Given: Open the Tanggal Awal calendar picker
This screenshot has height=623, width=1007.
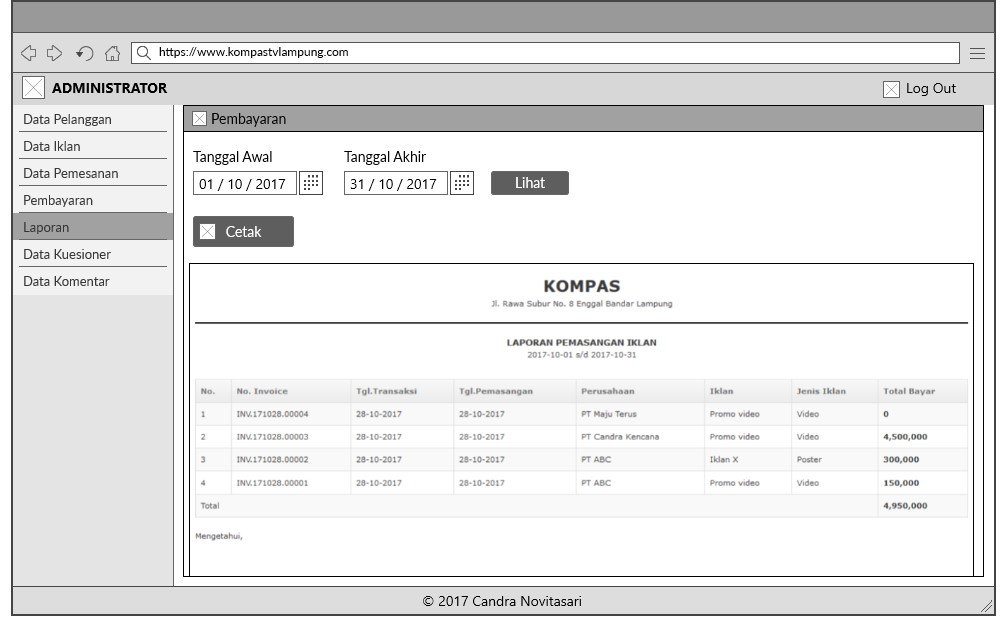Looking at the screenshot, I should [x=311, y=183].
